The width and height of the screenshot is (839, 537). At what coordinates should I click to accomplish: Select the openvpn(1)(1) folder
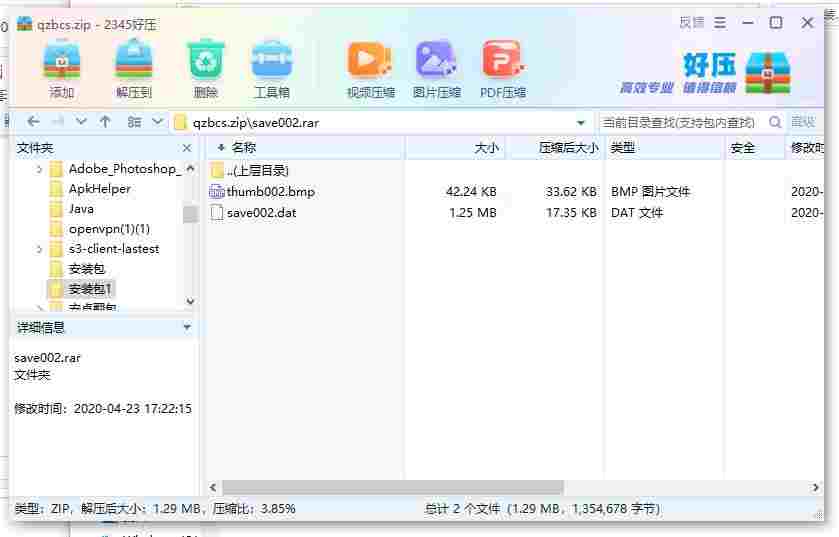[109, 229]
